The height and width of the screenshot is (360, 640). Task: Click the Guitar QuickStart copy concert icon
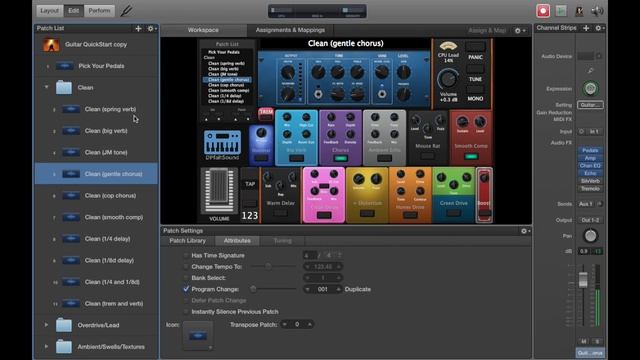click(51, 44)
